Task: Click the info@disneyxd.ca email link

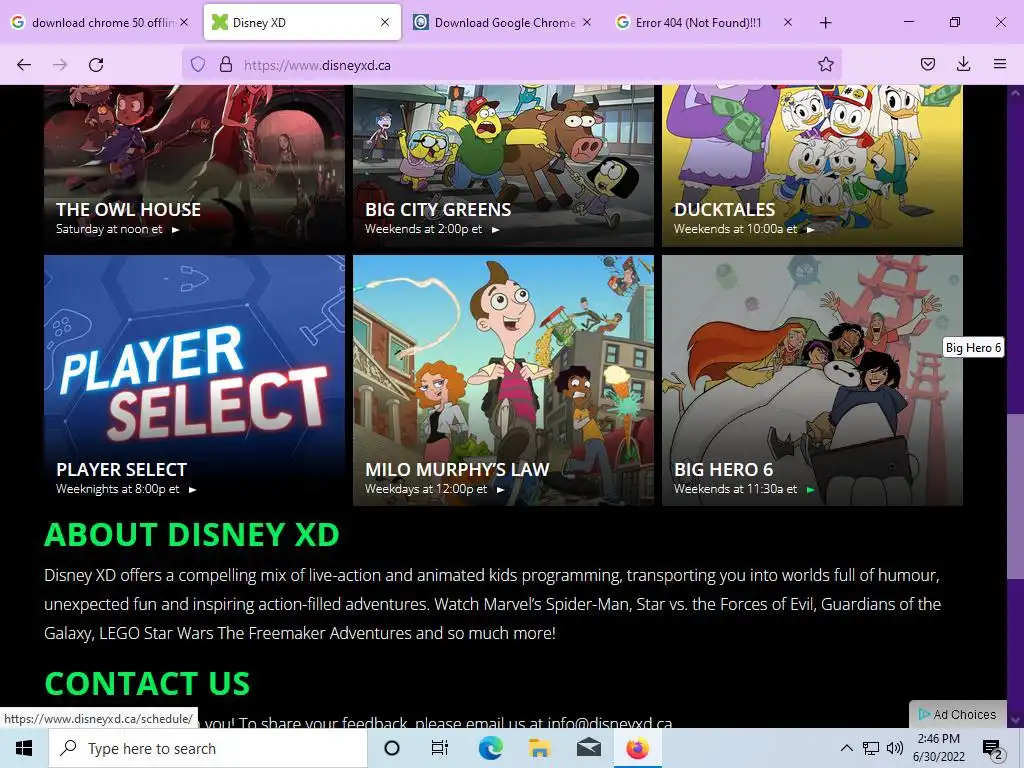Action: coord(609,723)
